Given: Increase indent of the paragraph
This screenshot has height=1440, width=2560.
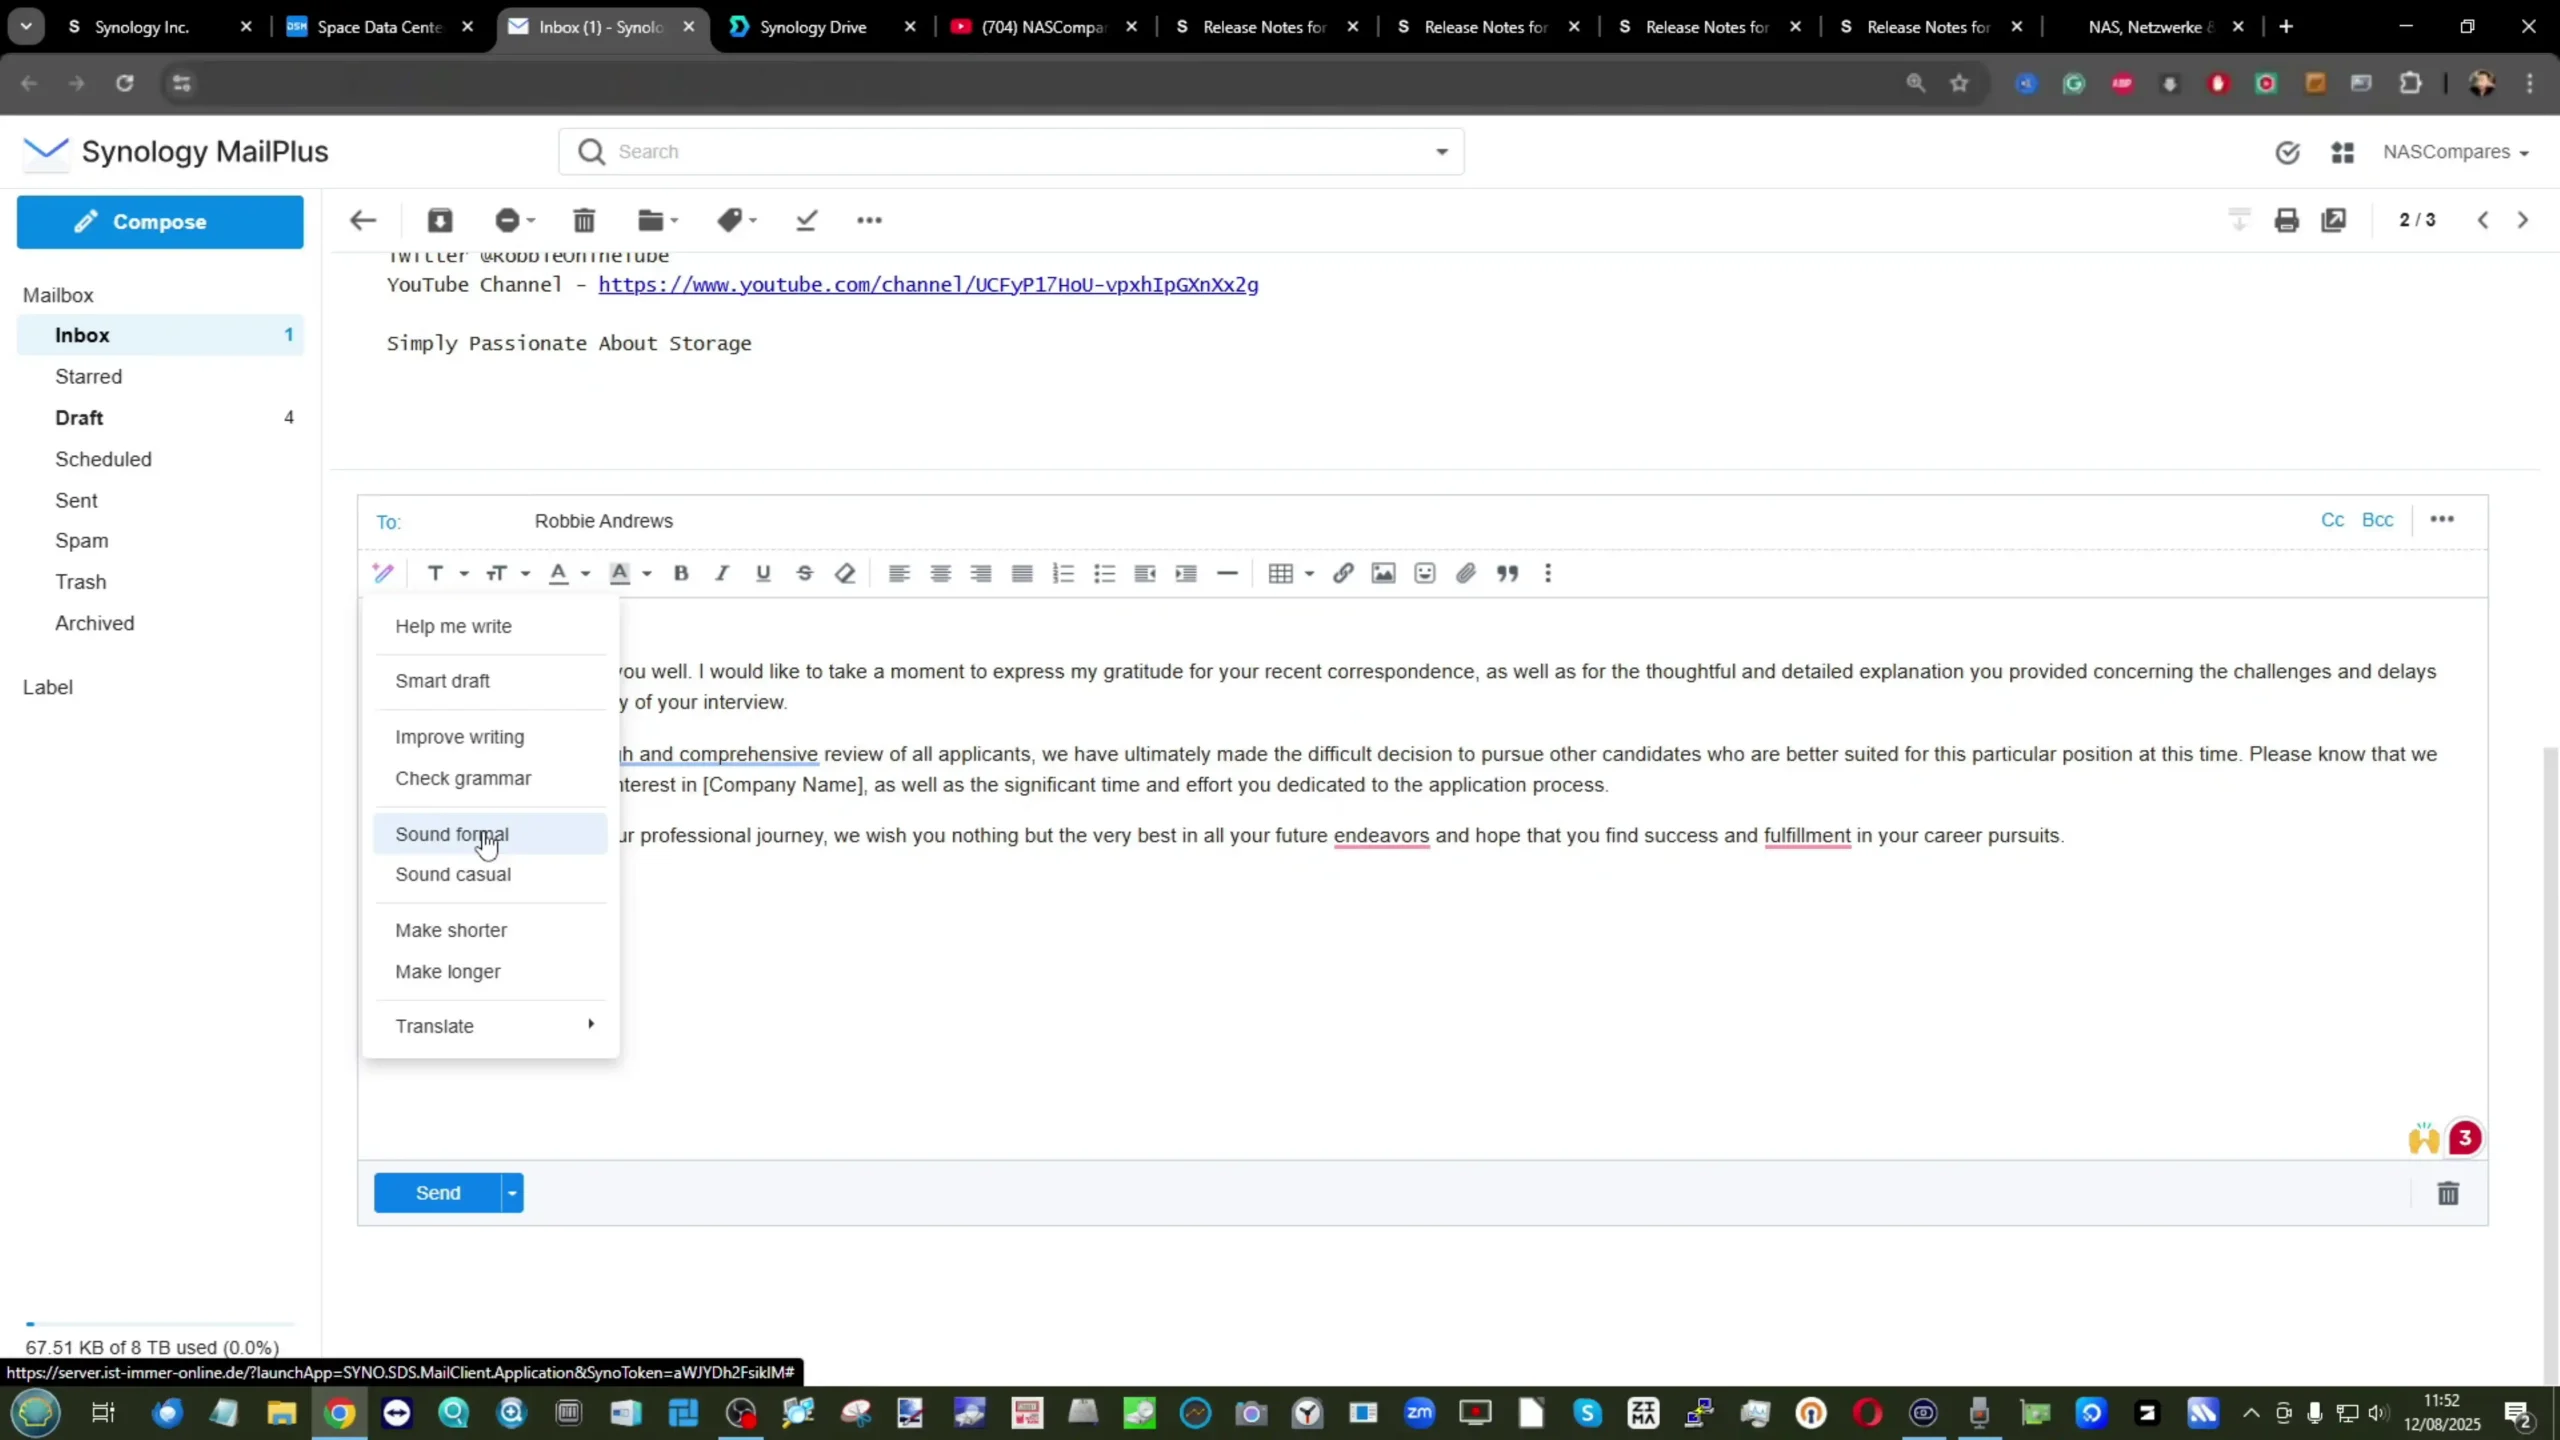Looking at the screenshot, I should 1186,573.
